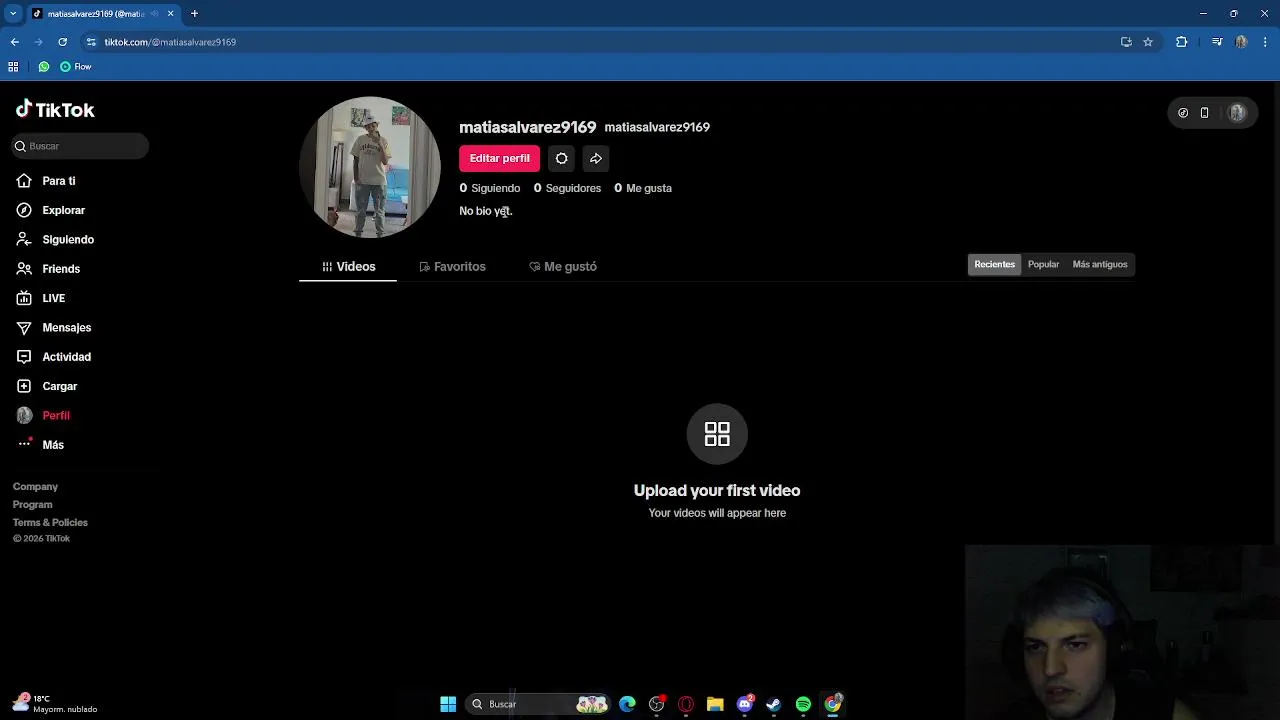Open the Actividad notifications

point(54,357)
